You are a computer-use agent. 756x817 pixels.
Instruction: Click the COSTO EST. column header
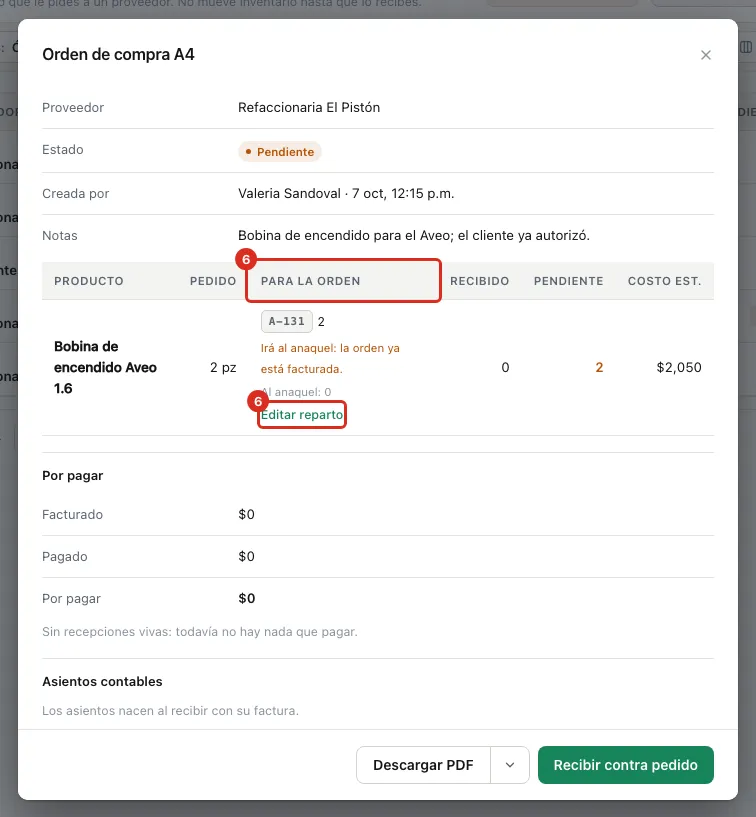click(x=664, y=281)
